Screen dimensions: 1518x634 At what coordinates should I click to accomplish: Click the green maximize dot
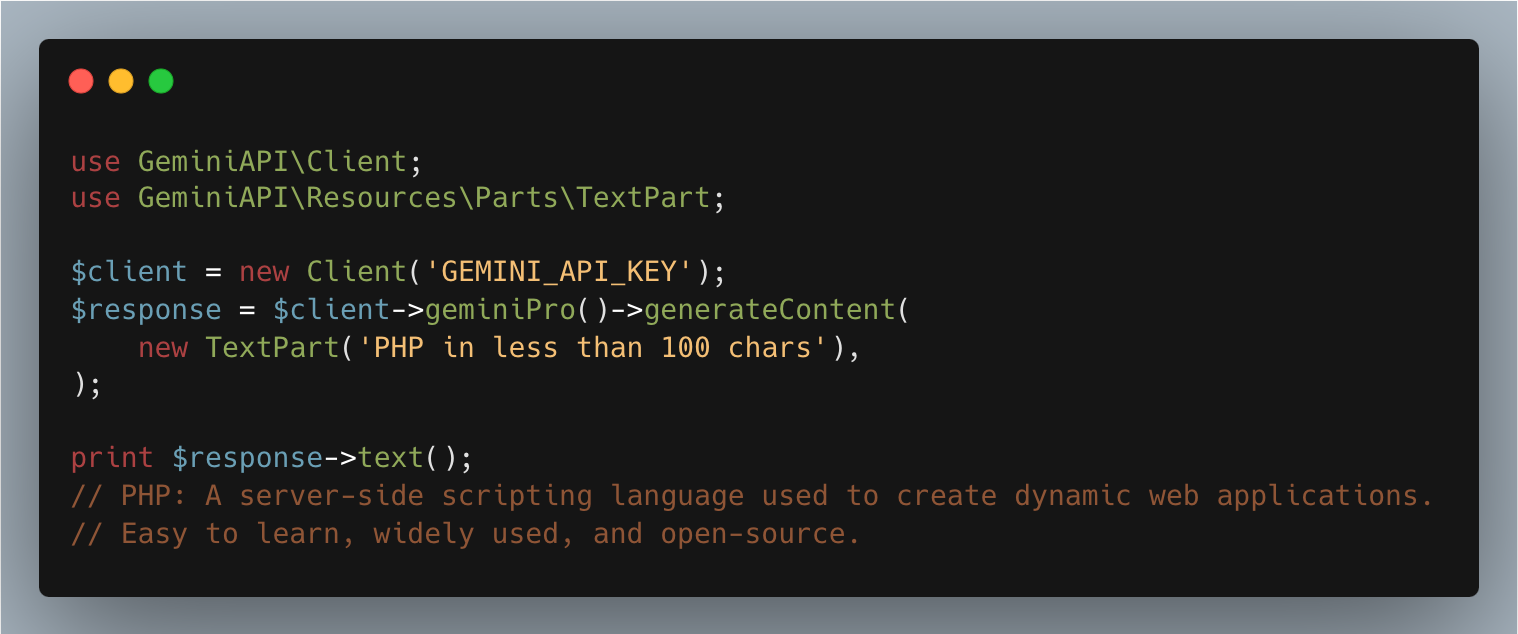(x=161, y=81)
